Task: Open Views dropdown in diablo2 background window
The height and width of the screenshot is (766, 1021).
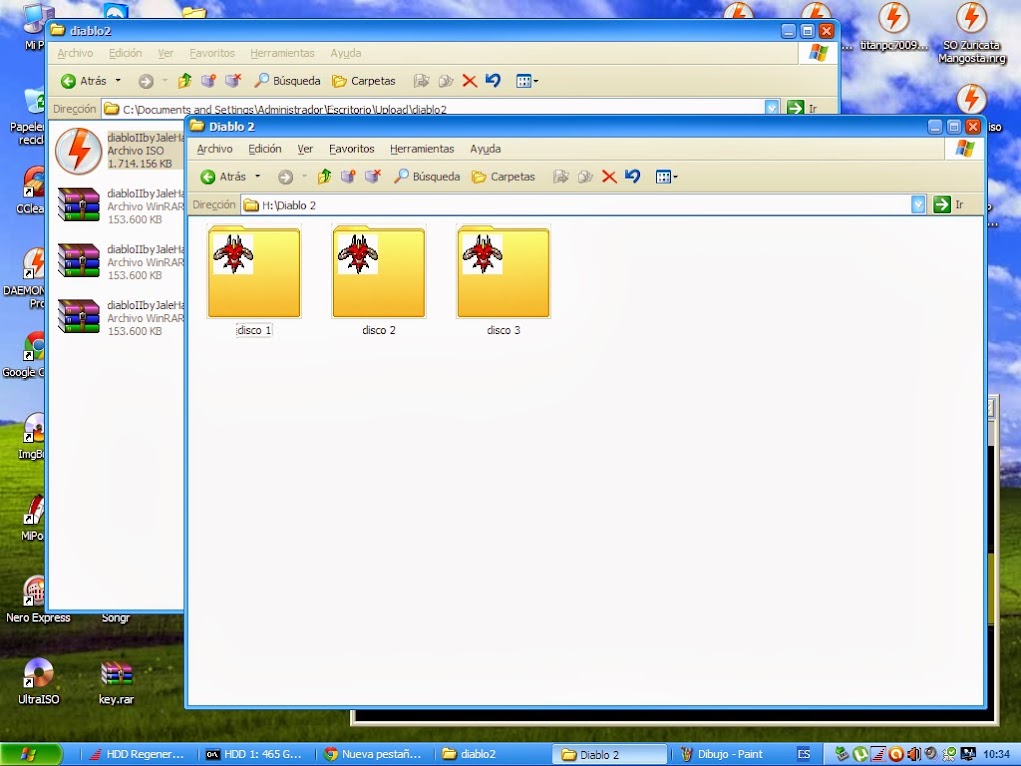Action: (x=526, y=81)
